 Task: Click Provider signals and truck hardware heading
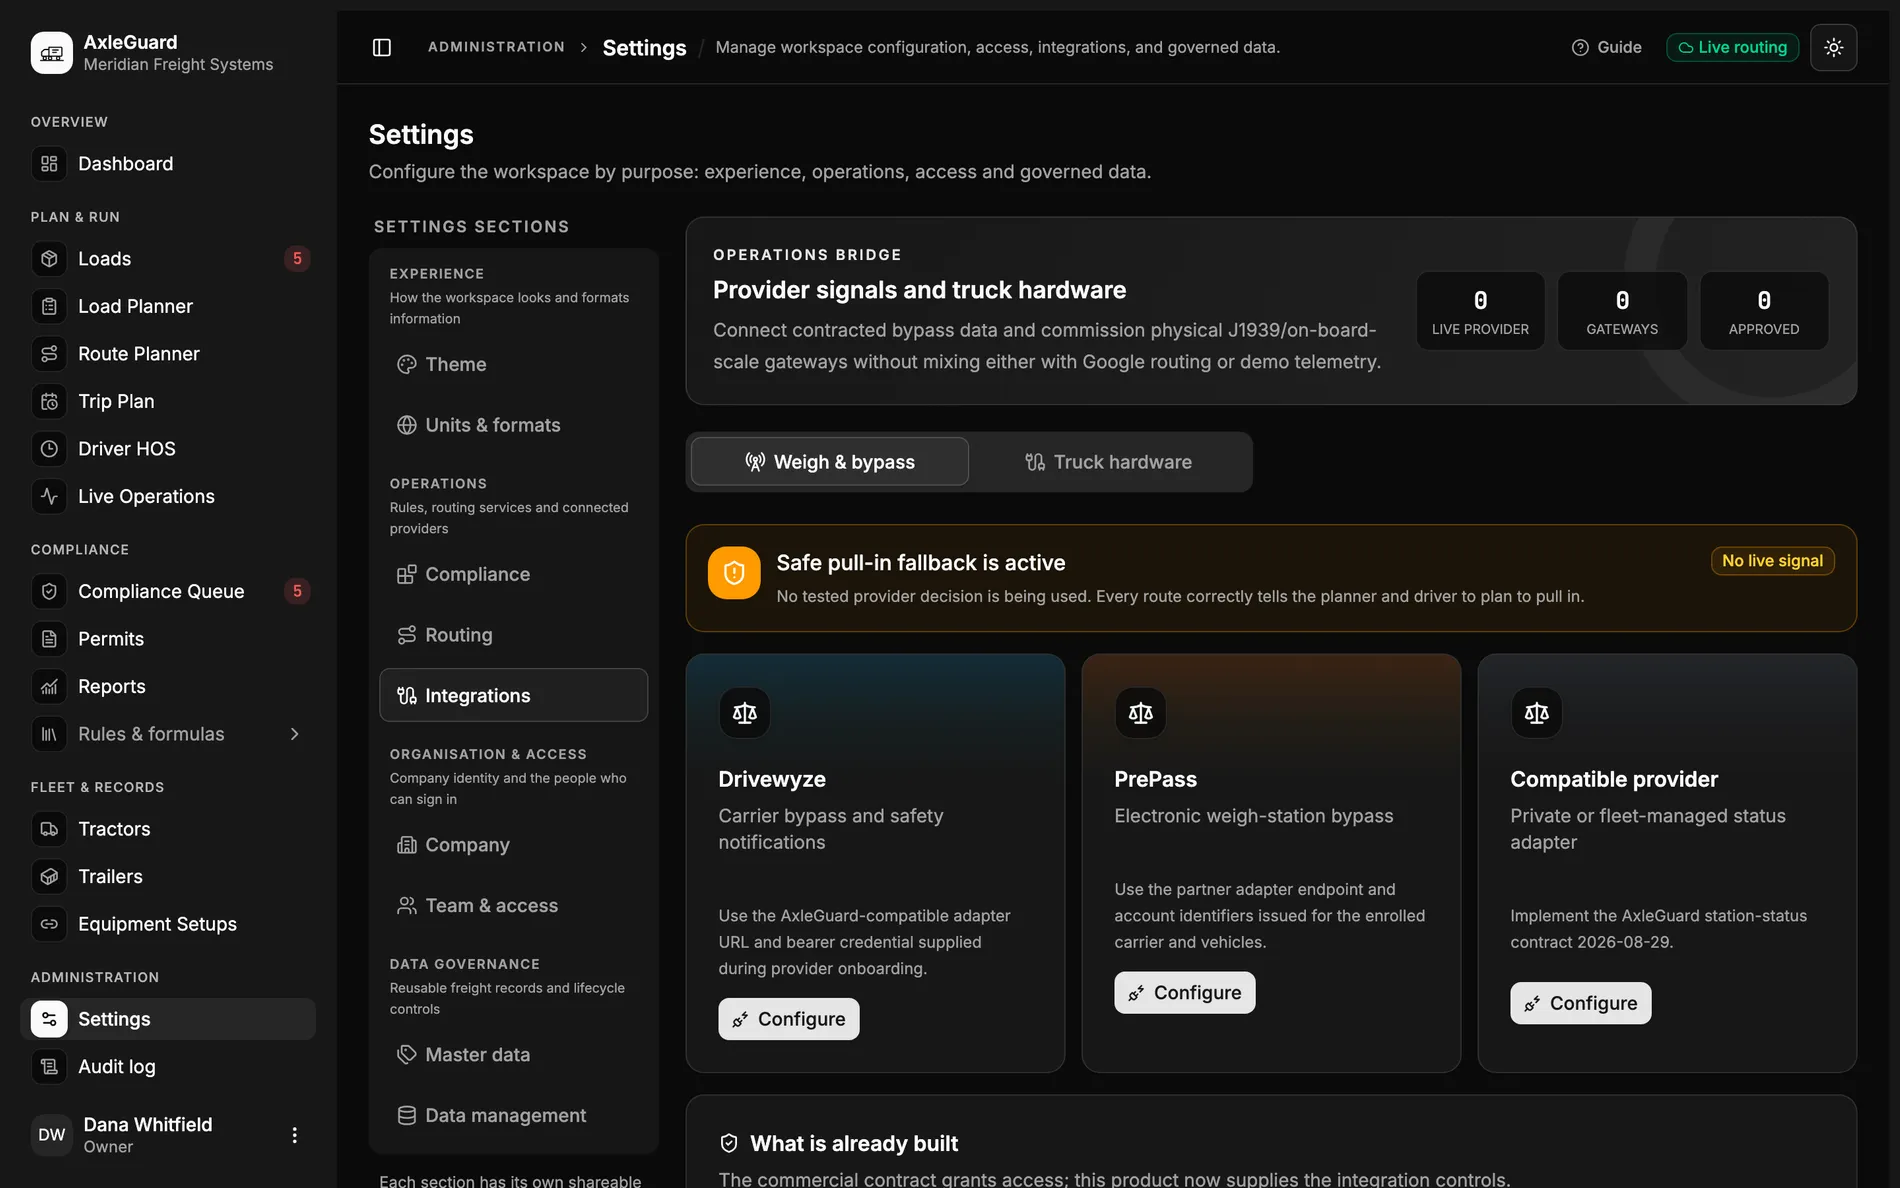point(919,290)
